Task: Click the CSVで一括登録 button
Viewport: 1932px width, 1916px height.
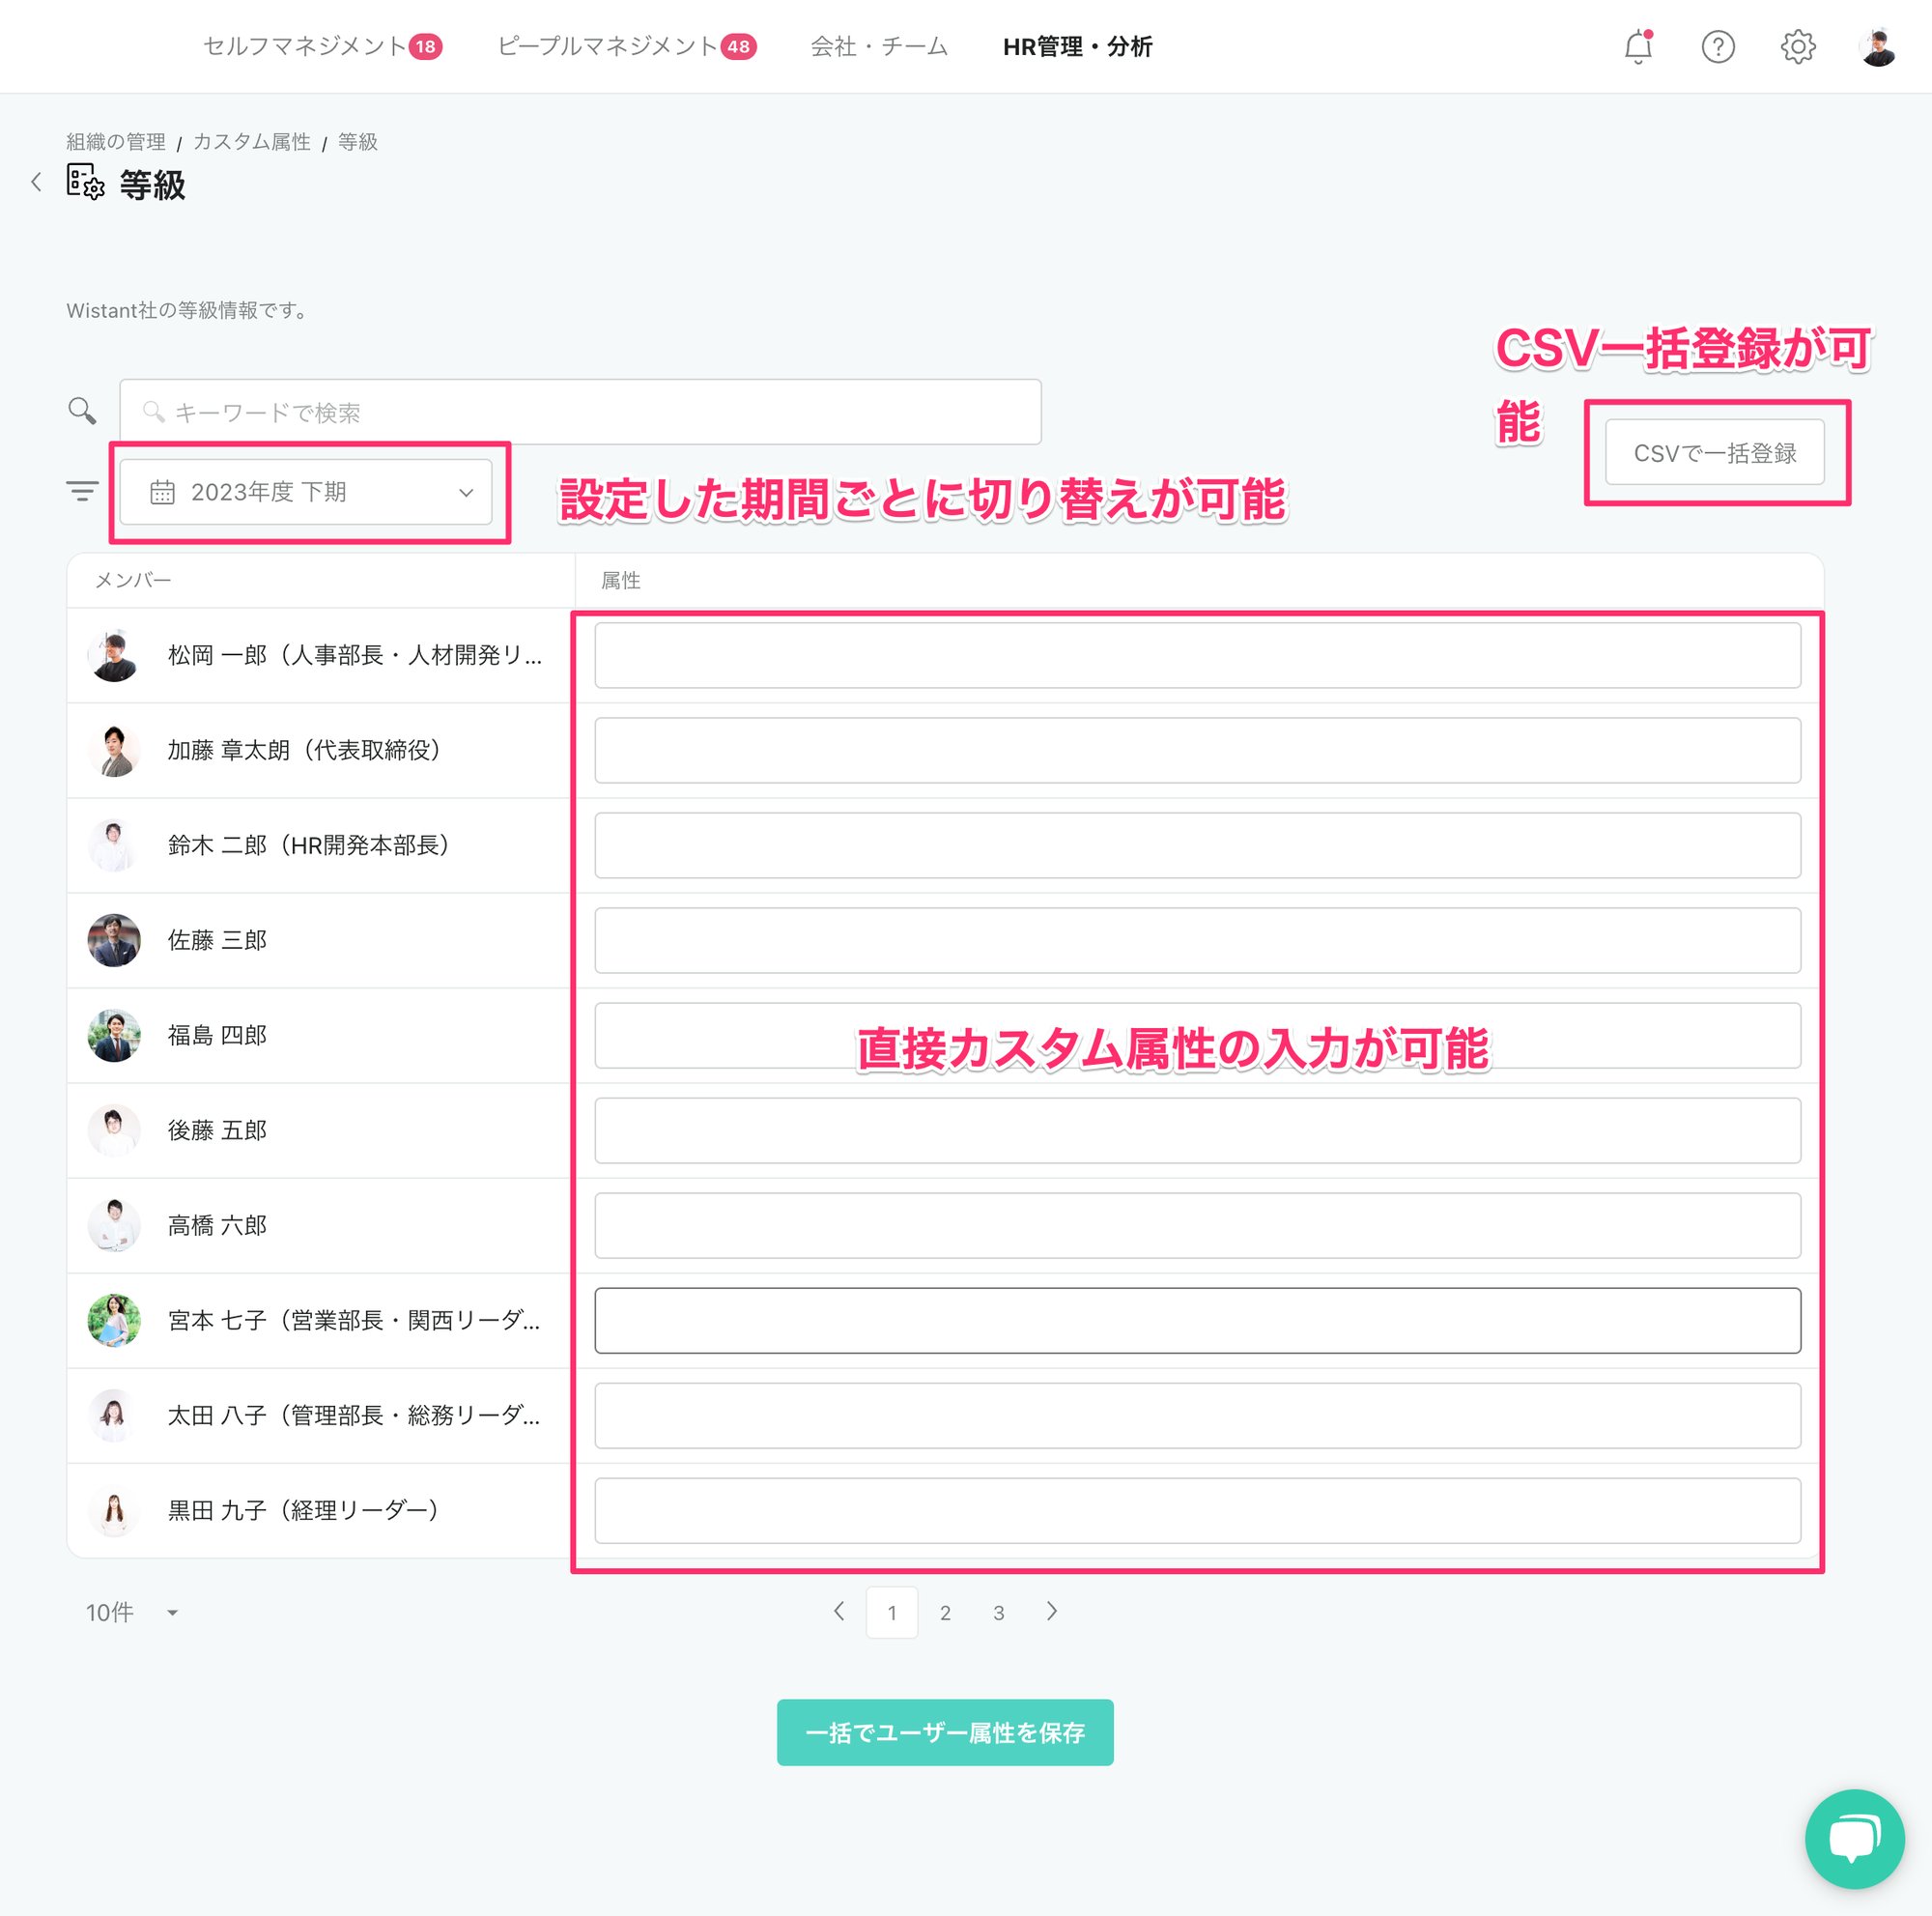Action: pos(1714,453)
